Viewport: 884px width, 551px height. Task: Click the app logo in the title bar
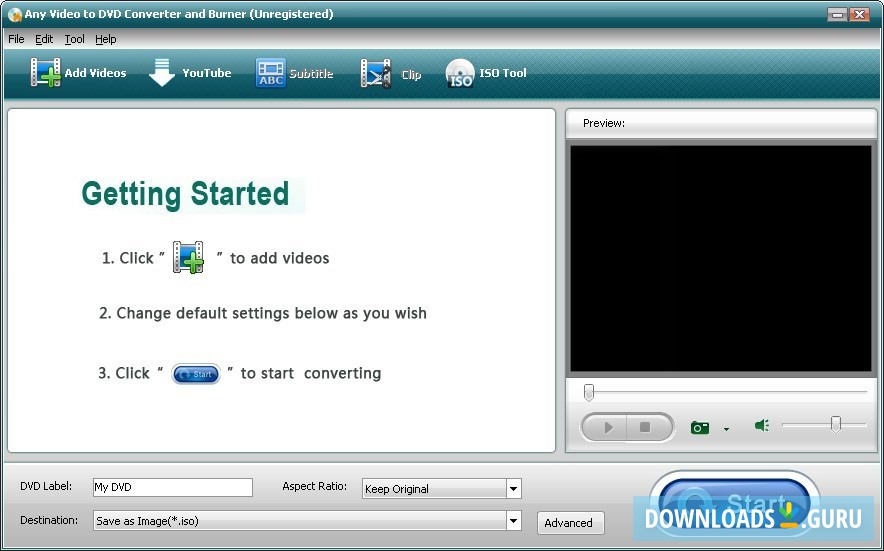click(x=15, y=14)
